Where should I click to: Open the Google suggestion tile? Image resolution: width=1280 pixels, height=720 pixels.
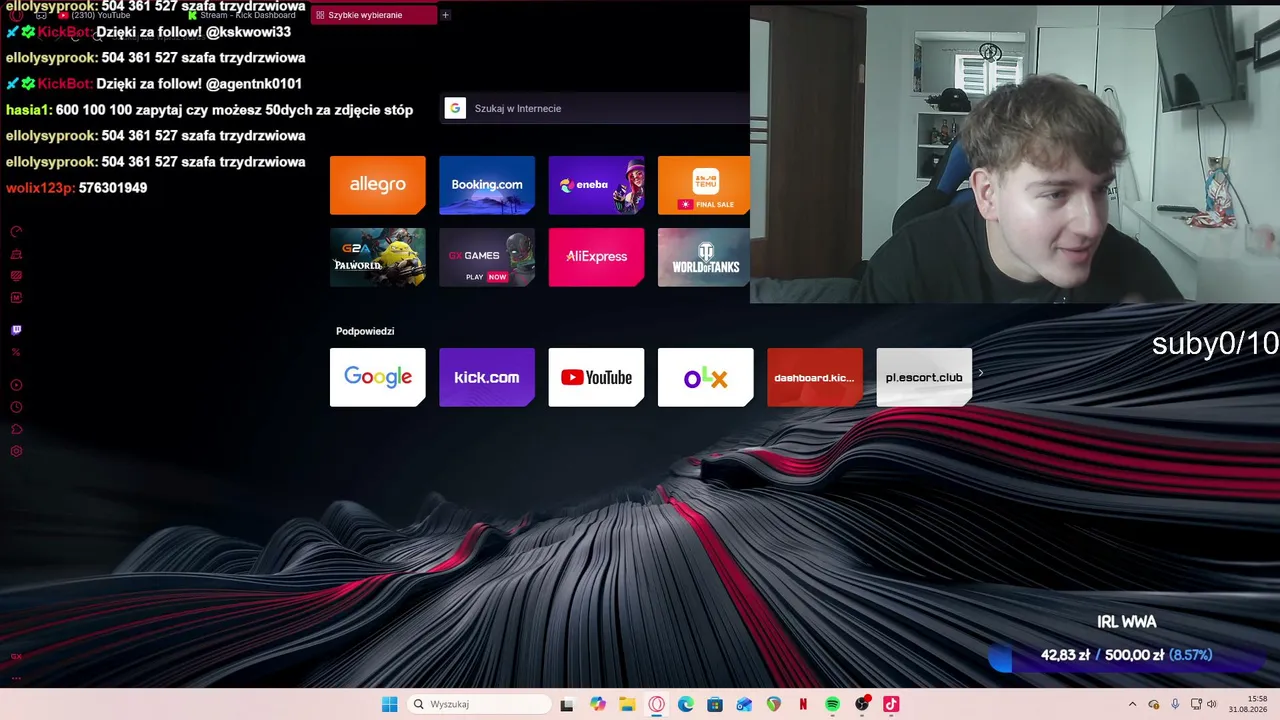tap(378, 377)
